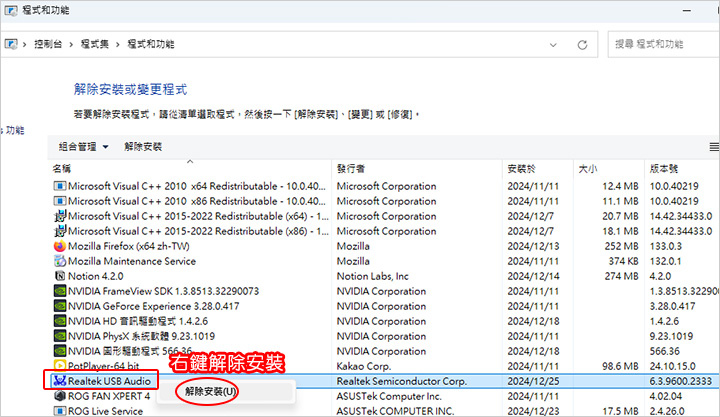Sort by the 大小 column header
The image size is (720, 417).
click(x=587, y=169)
